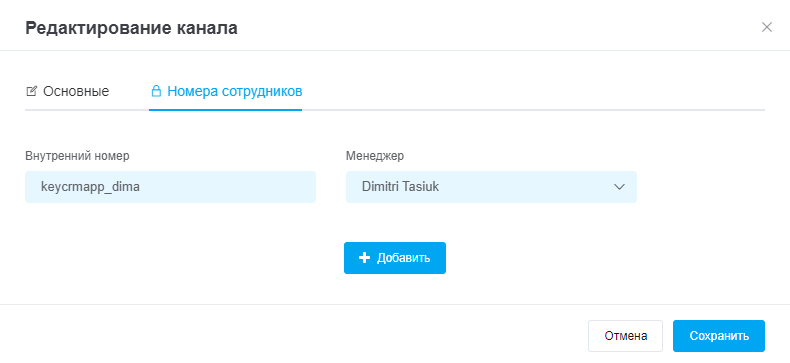This screenshot has height=363, width=790.
Task: Add a new employee number with Добавить
Action: tap(395, 258)
